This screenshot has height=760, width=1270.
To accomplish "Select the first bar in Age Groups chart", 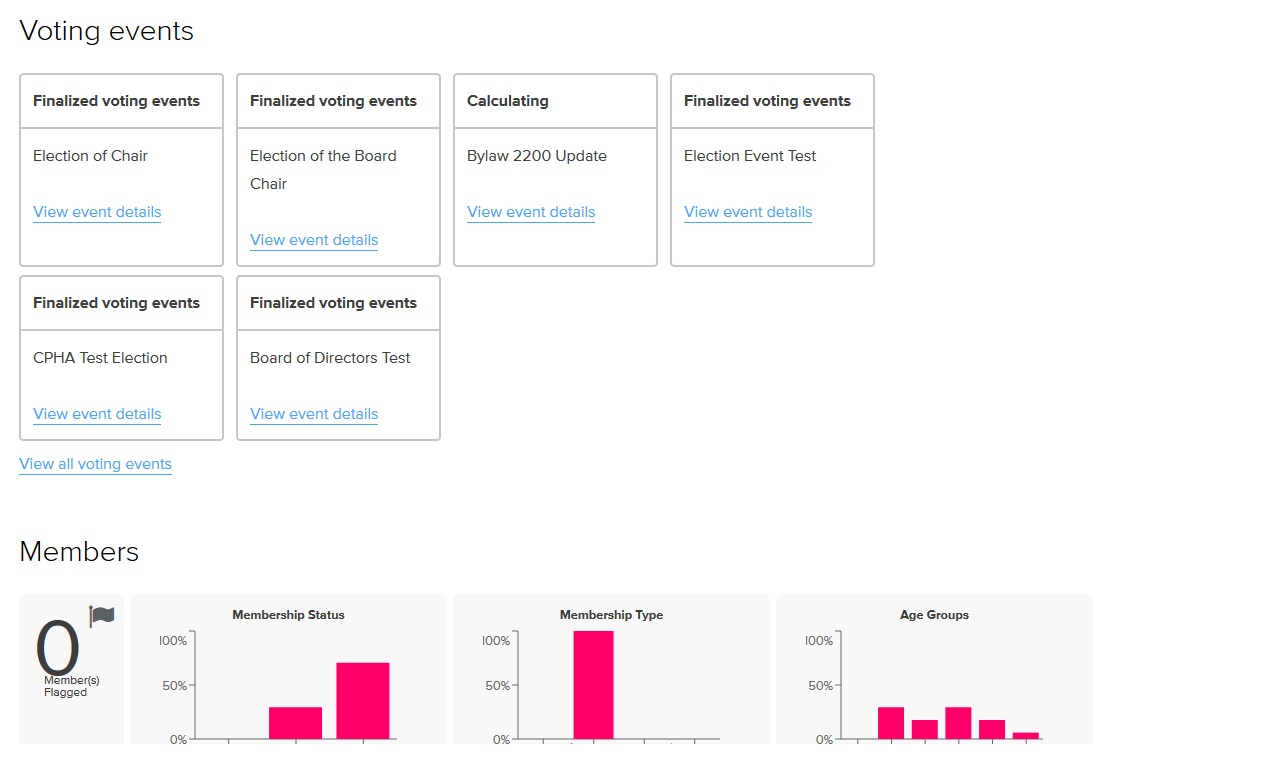I will pyautogui.click(x=890, y=720).
